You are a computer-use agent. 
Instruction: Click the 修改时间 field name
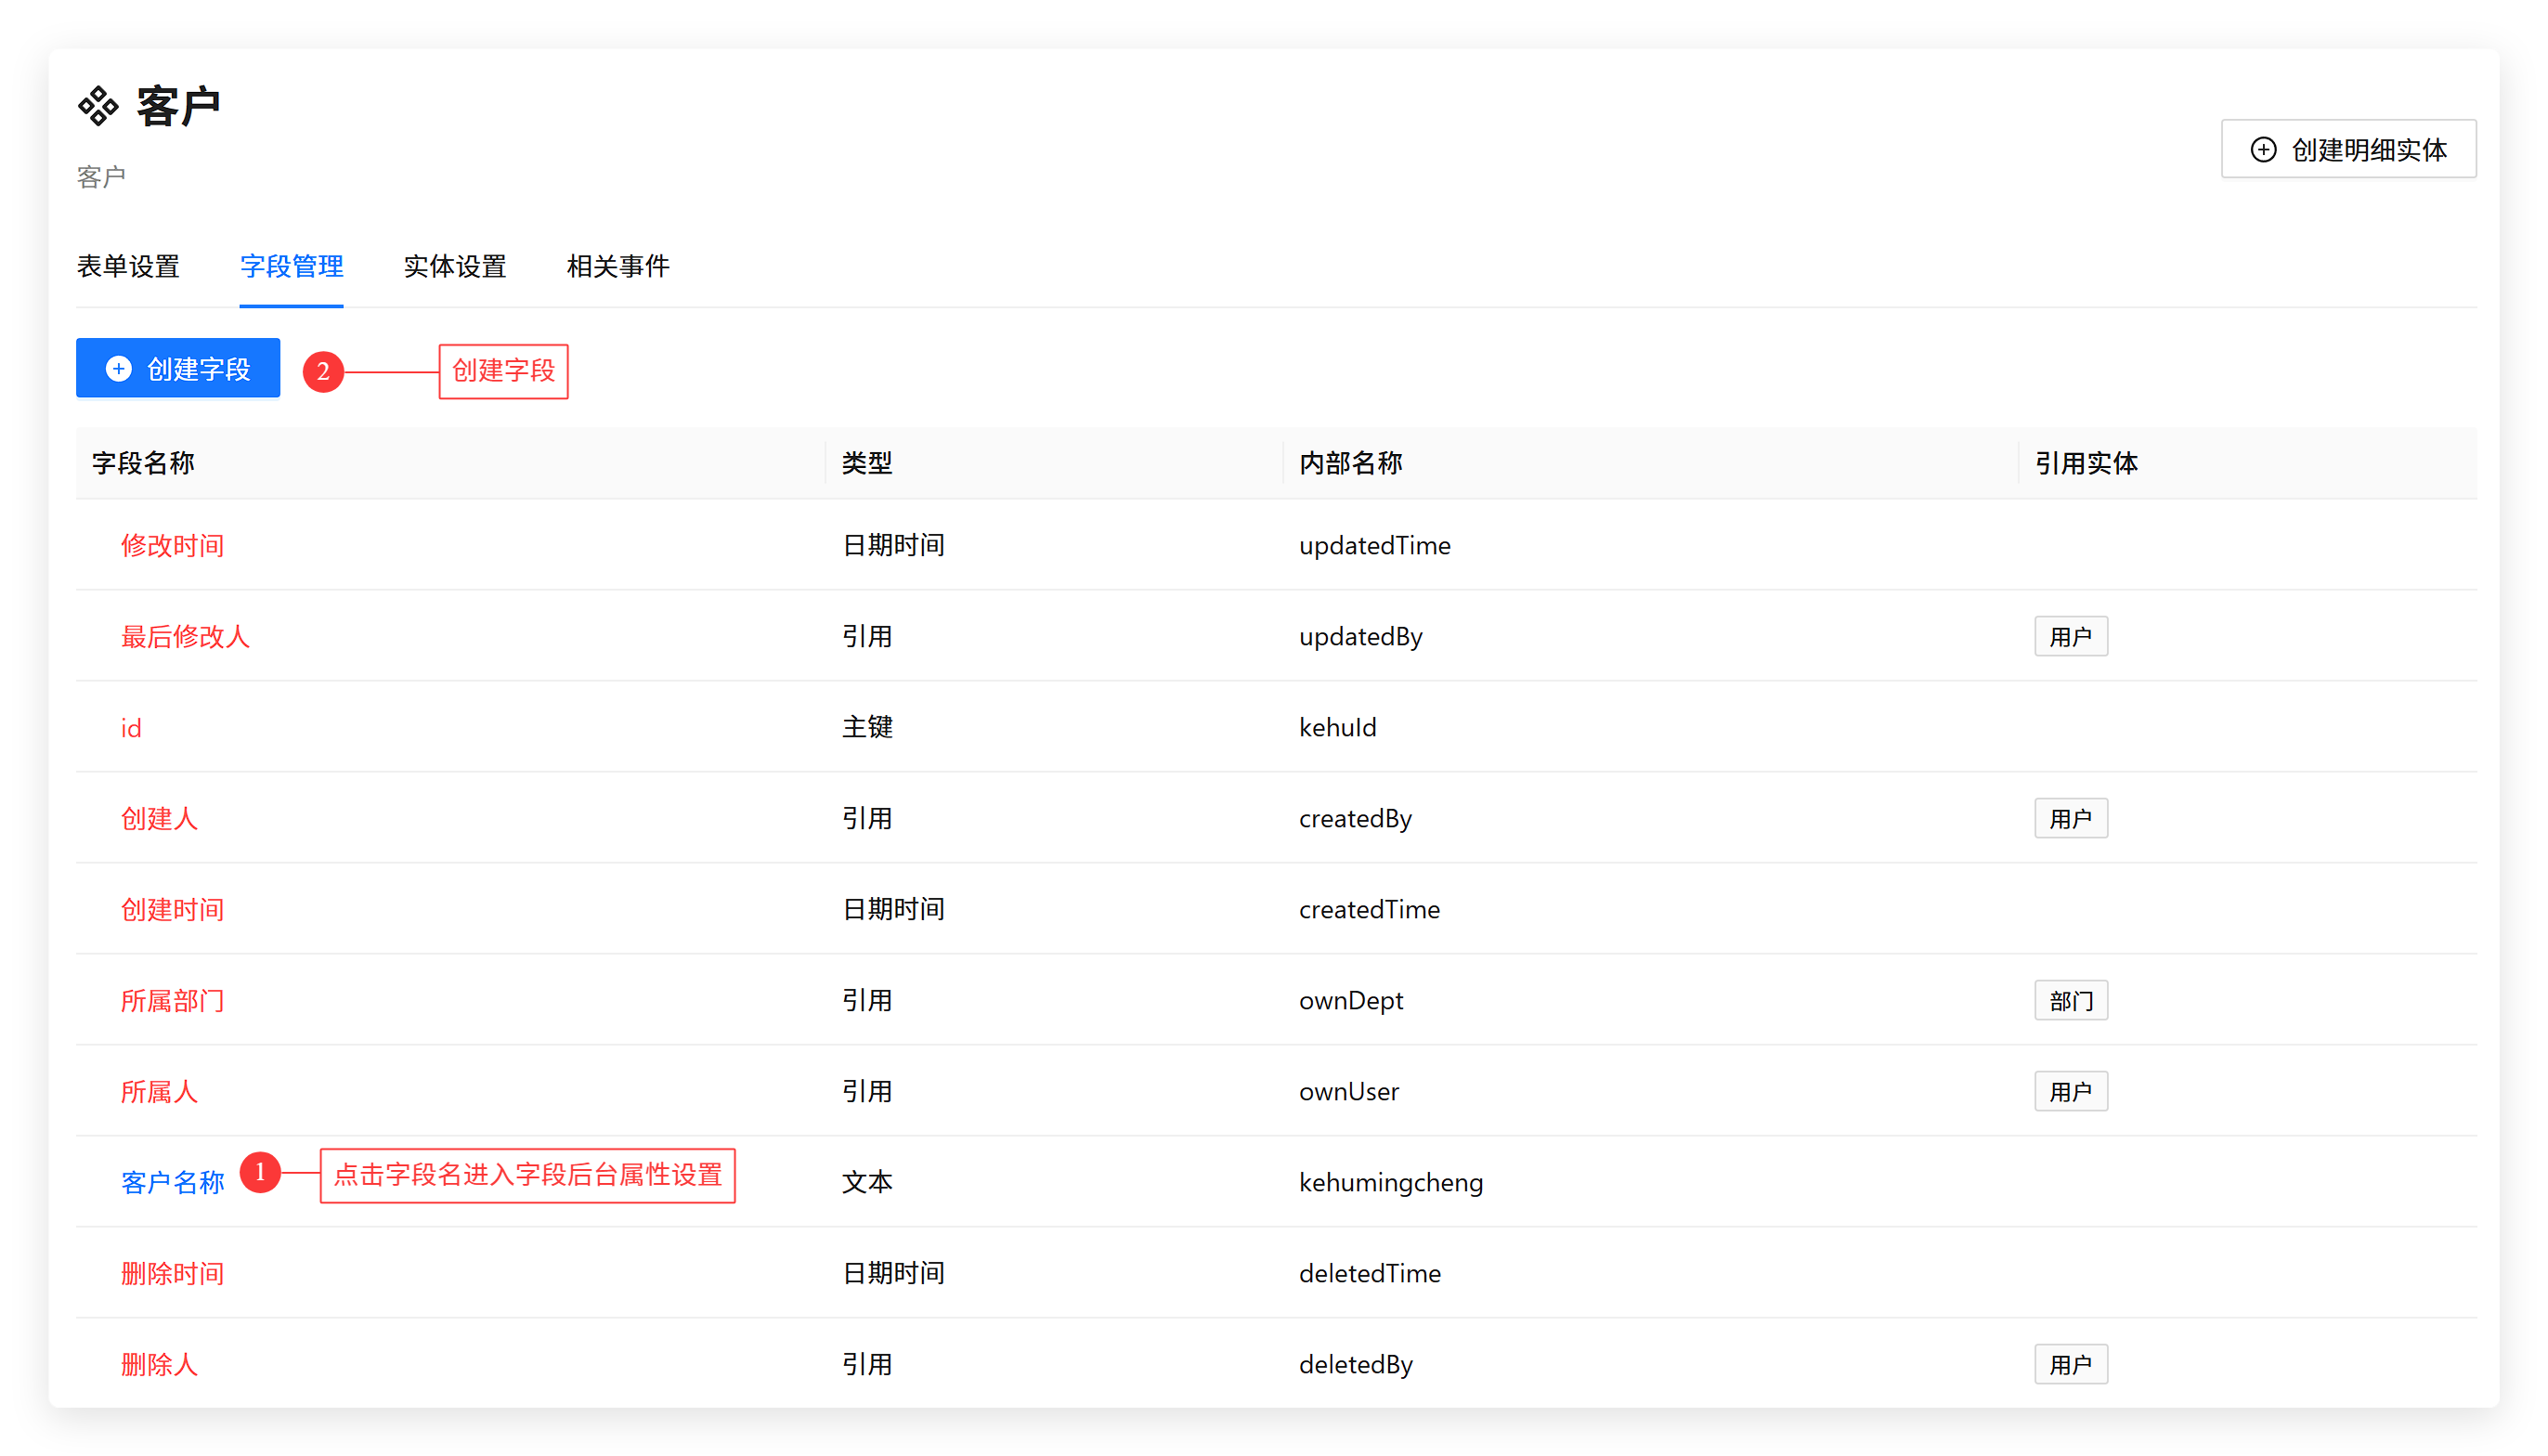[x=172, y=545]
